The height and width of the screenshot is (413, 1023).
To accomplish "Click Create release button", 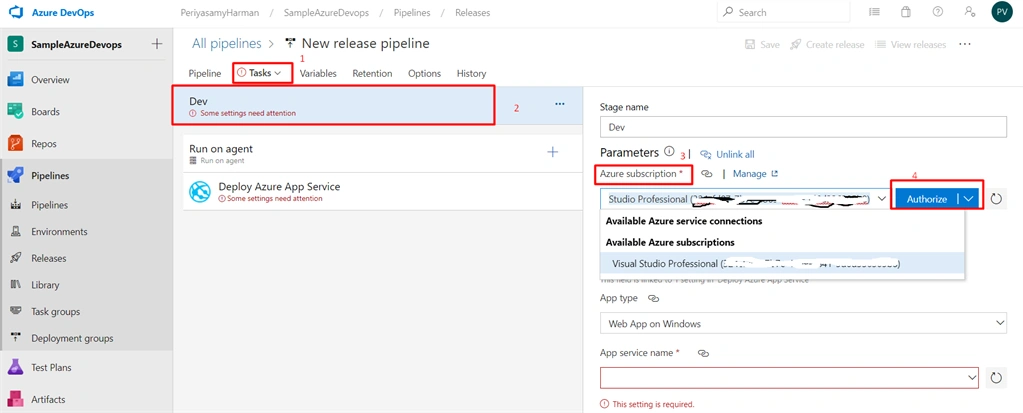I will point(827,44).
